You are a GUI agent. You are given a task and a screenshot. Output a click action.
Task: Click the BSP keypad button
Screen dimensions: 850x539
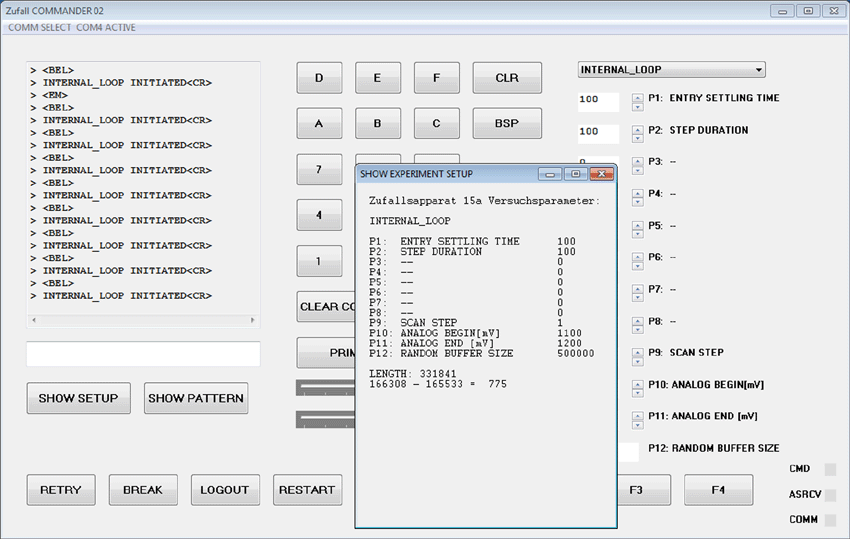(506, 123)
